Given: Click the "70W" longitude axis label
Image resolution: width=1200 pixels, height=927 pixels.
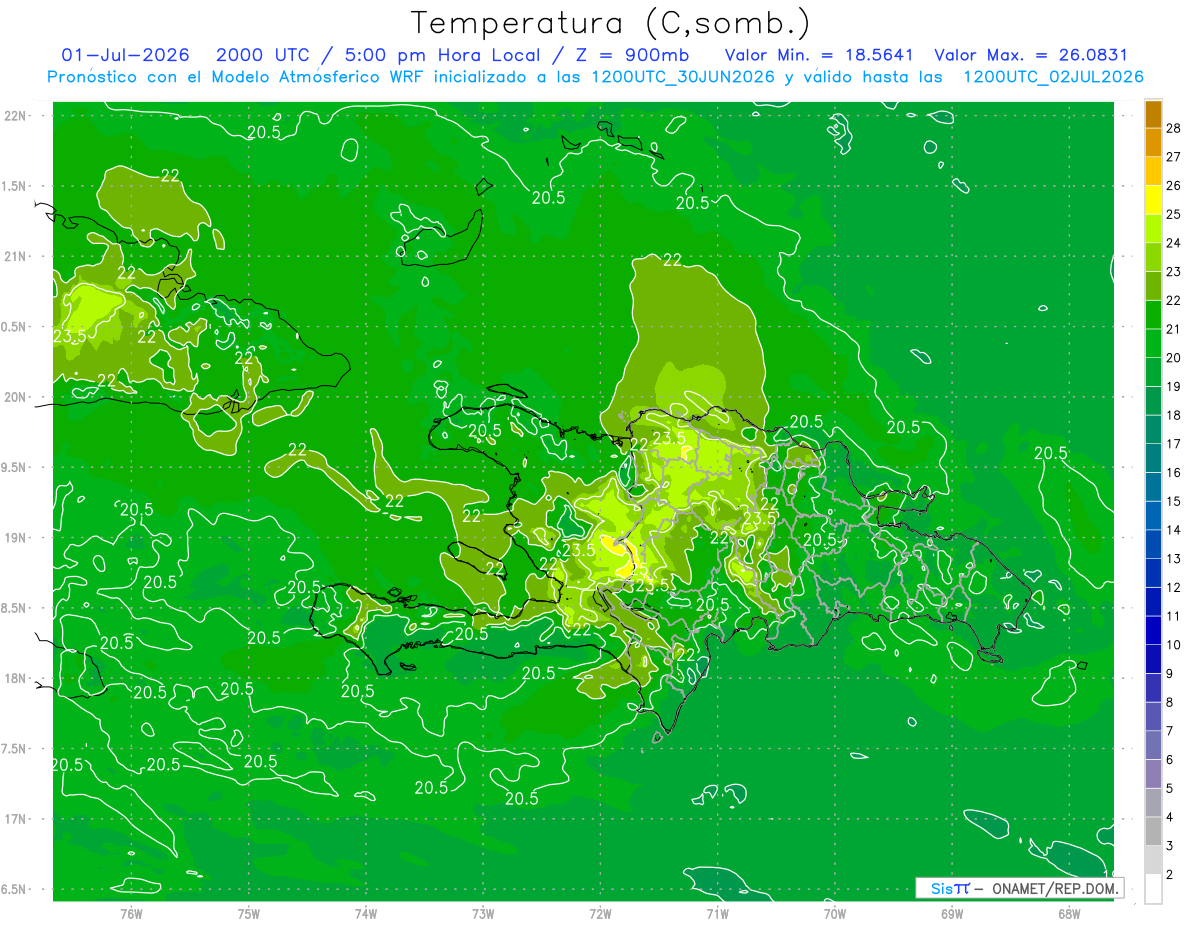Looking at the screenshot, I should pos(835,914).
